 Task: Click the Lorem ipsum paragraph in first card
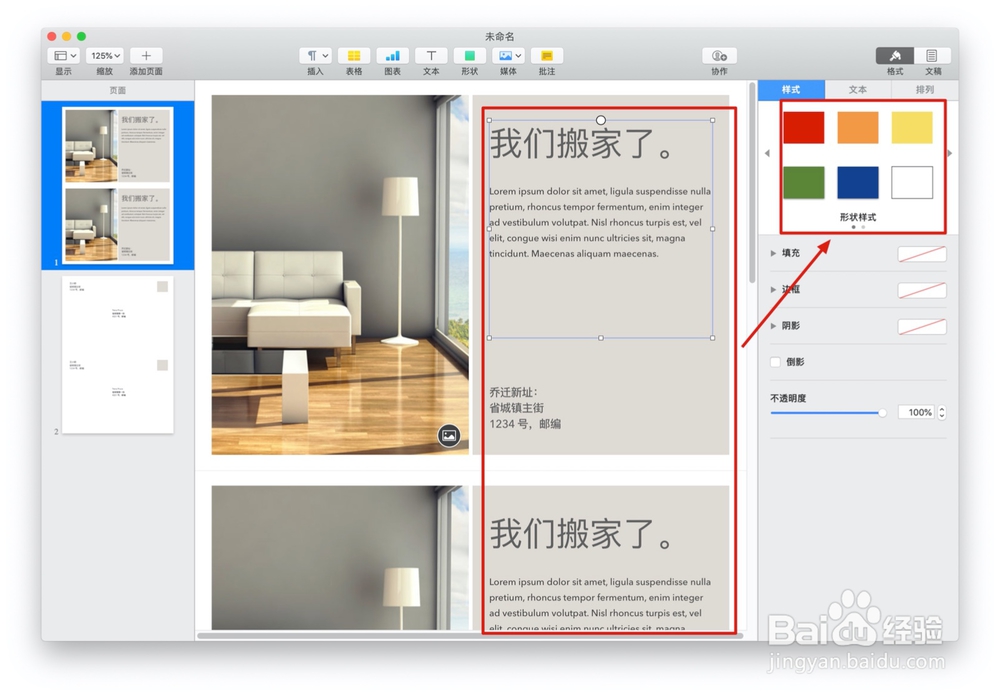pos(600,223)
